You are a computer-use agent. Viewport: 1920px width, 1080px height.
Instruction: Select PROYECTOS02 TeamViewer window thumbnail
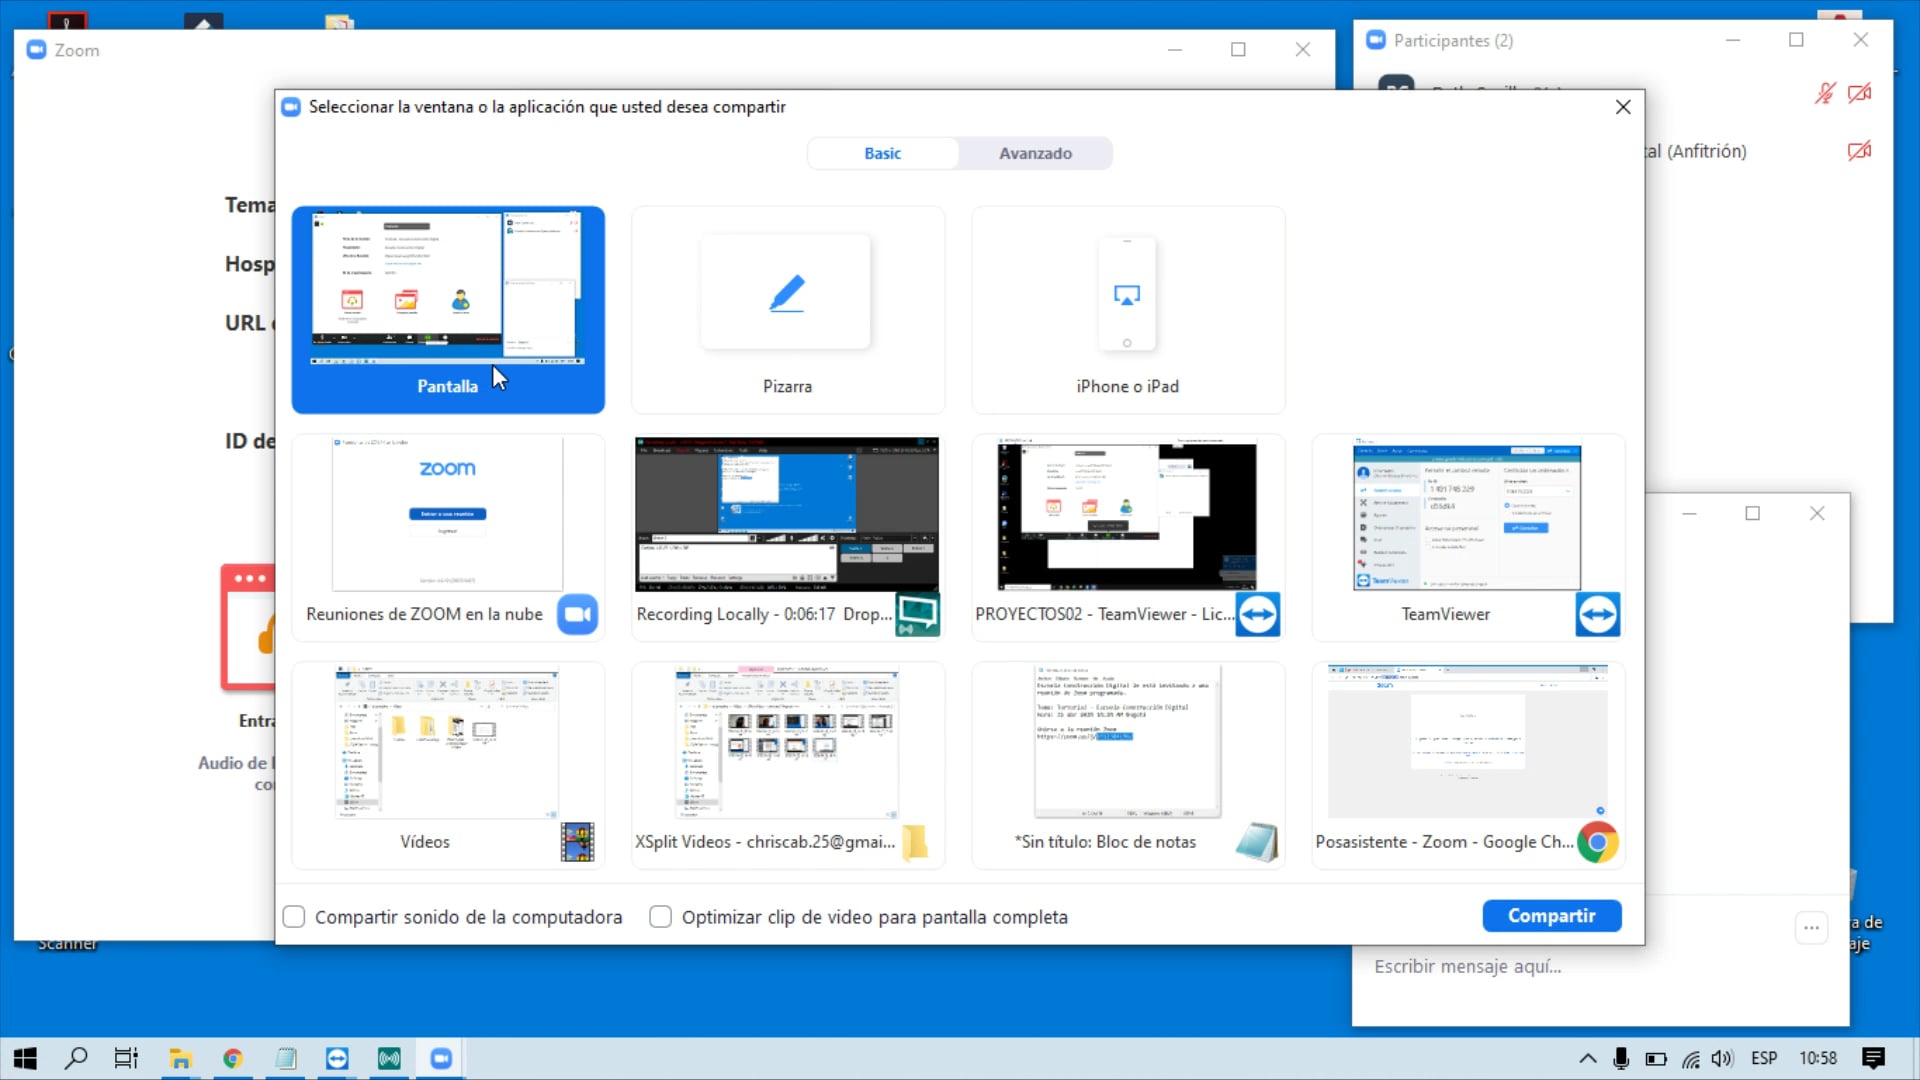pyautogui.click(x=1128, y=537)
